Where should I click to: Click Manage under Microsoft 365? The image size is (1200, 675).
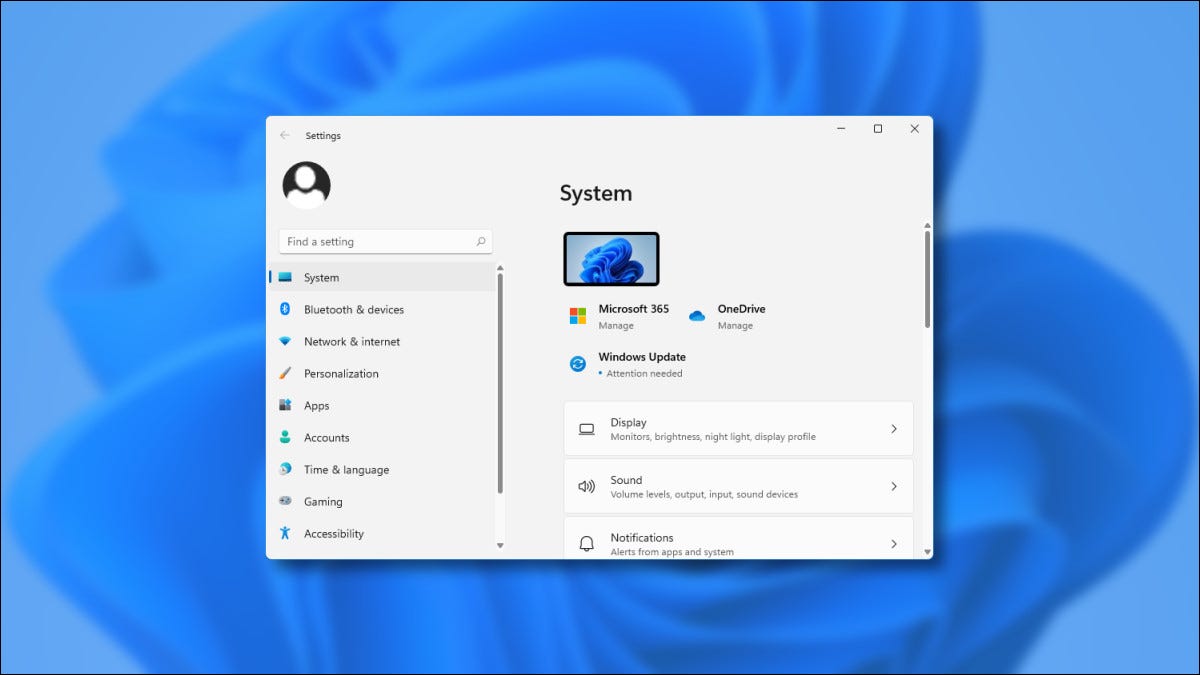click(615, 325)
